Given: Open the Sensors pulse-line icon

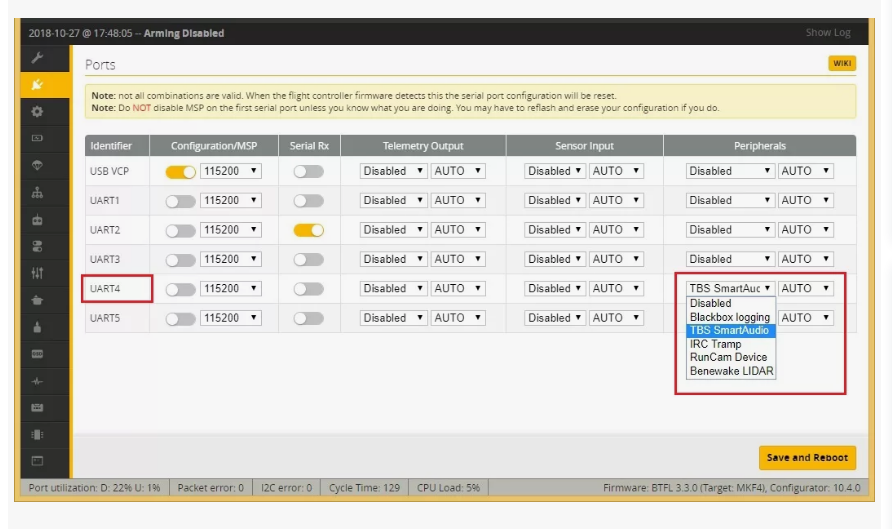Looking at the screenshot, I should coord(38,381).
